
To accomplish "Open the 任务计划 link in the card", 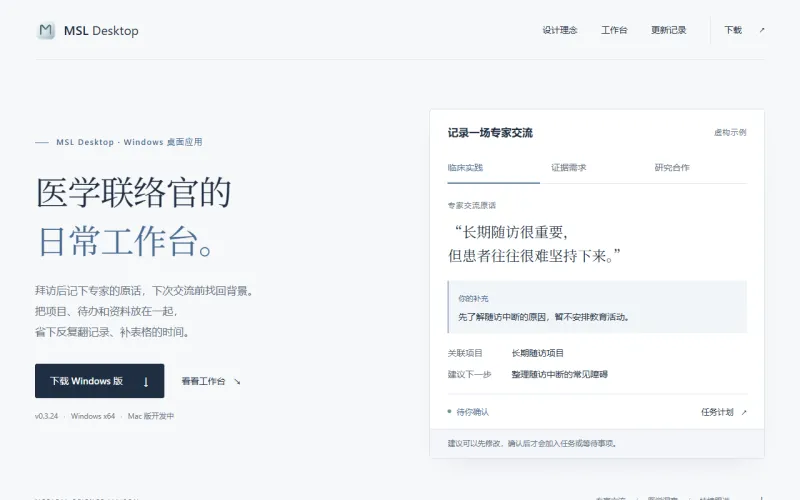I will (723, 412).
